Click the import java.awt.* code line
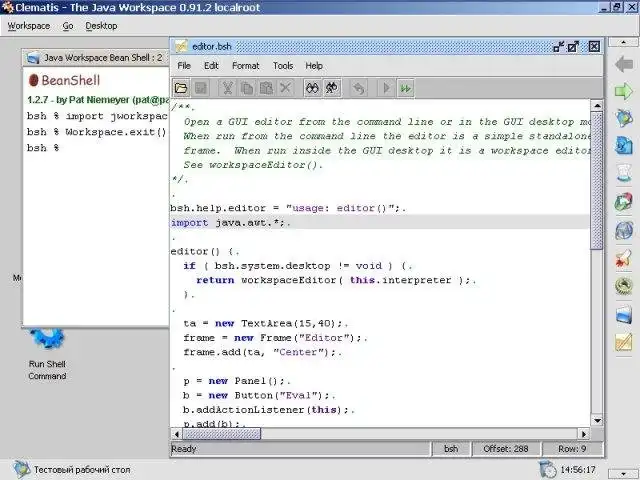 (380, 223)
